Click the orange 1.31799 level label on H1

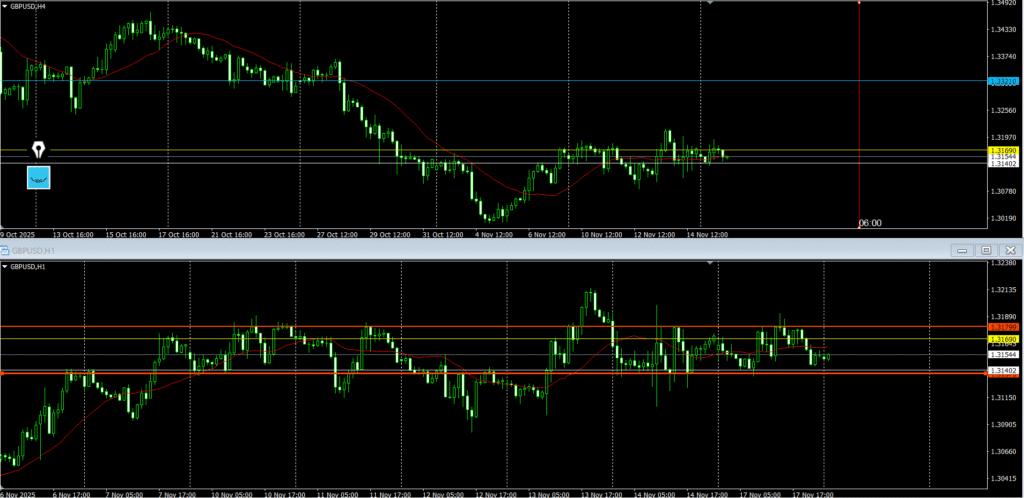[1003, 327]
